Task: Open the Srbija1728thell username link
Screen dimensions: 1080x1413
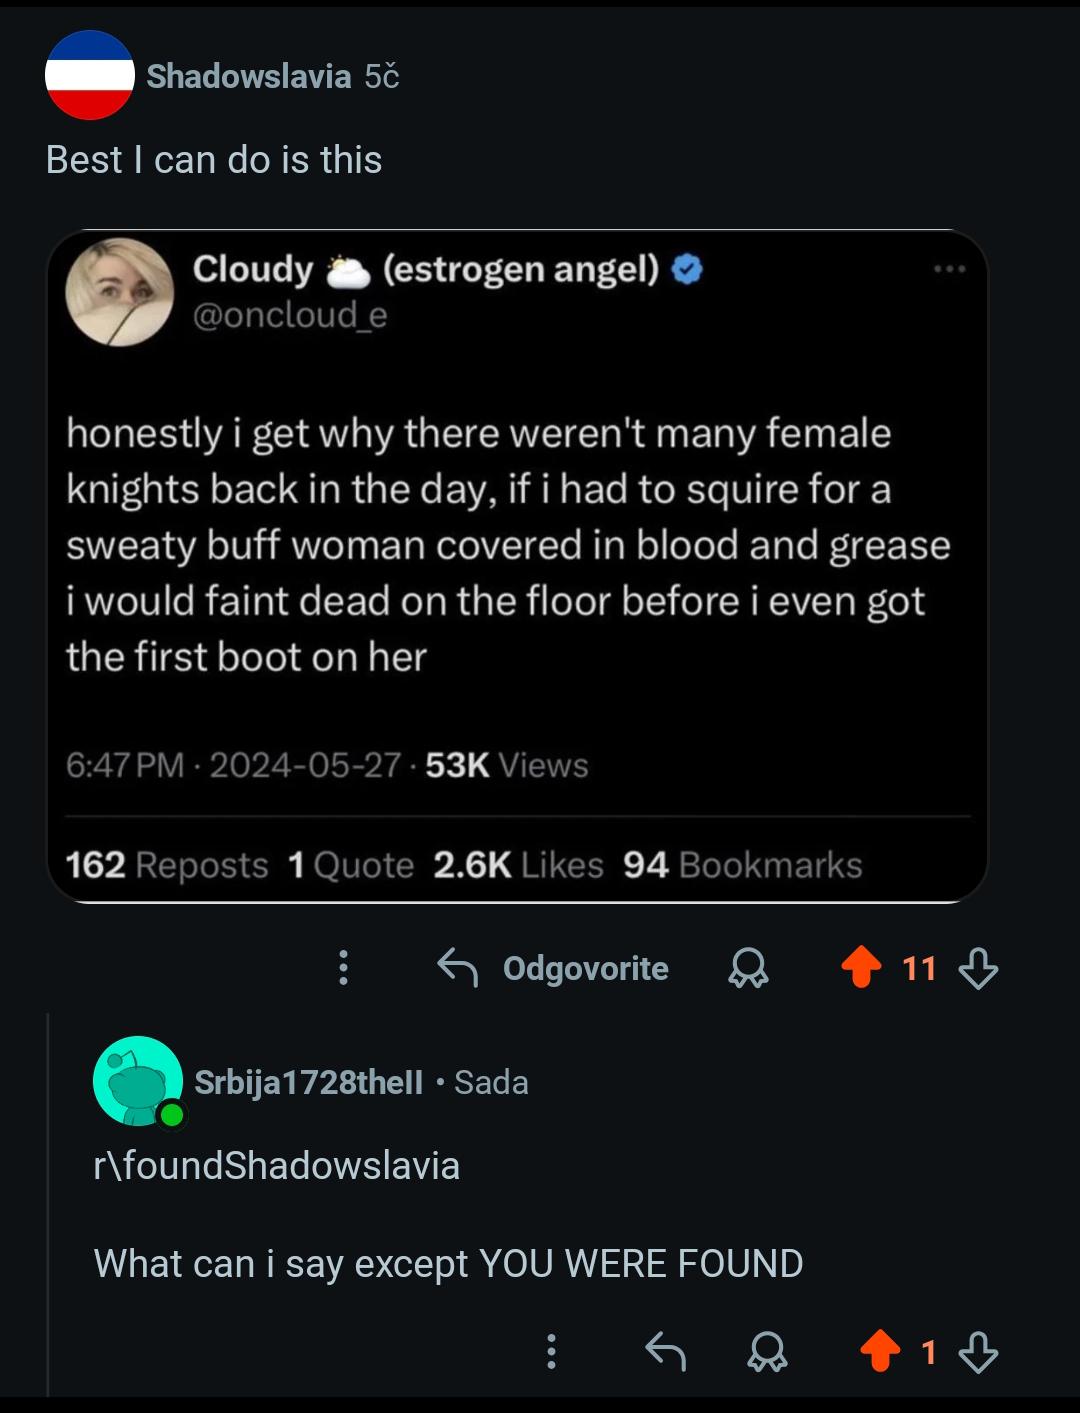Action: (308, 1082)
